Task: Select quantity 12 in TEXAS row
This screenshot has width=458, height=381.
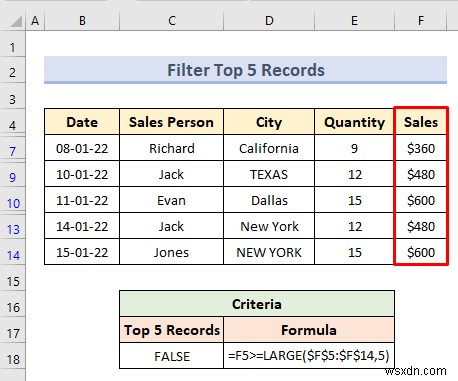Action: pyautogui.click(x=354, y=174)
